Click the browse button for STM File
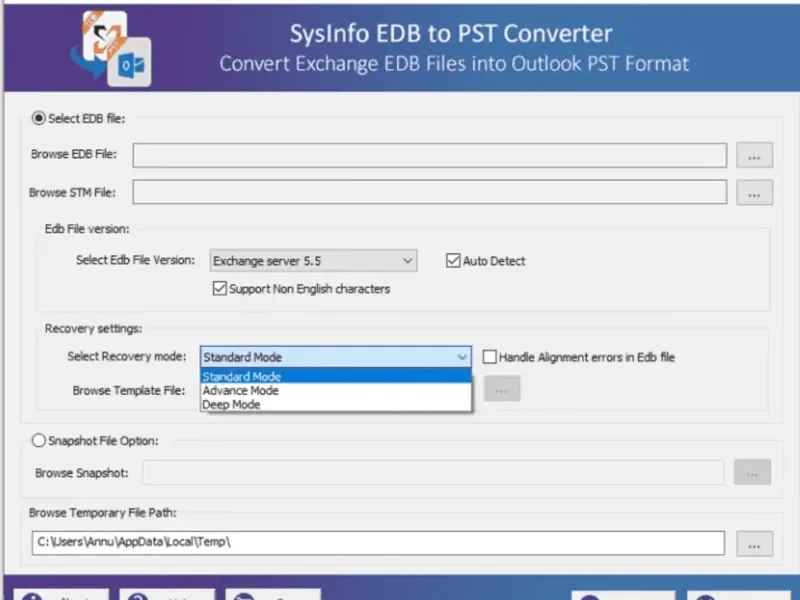This screenshot has width=800, height=600. point(754,192)
